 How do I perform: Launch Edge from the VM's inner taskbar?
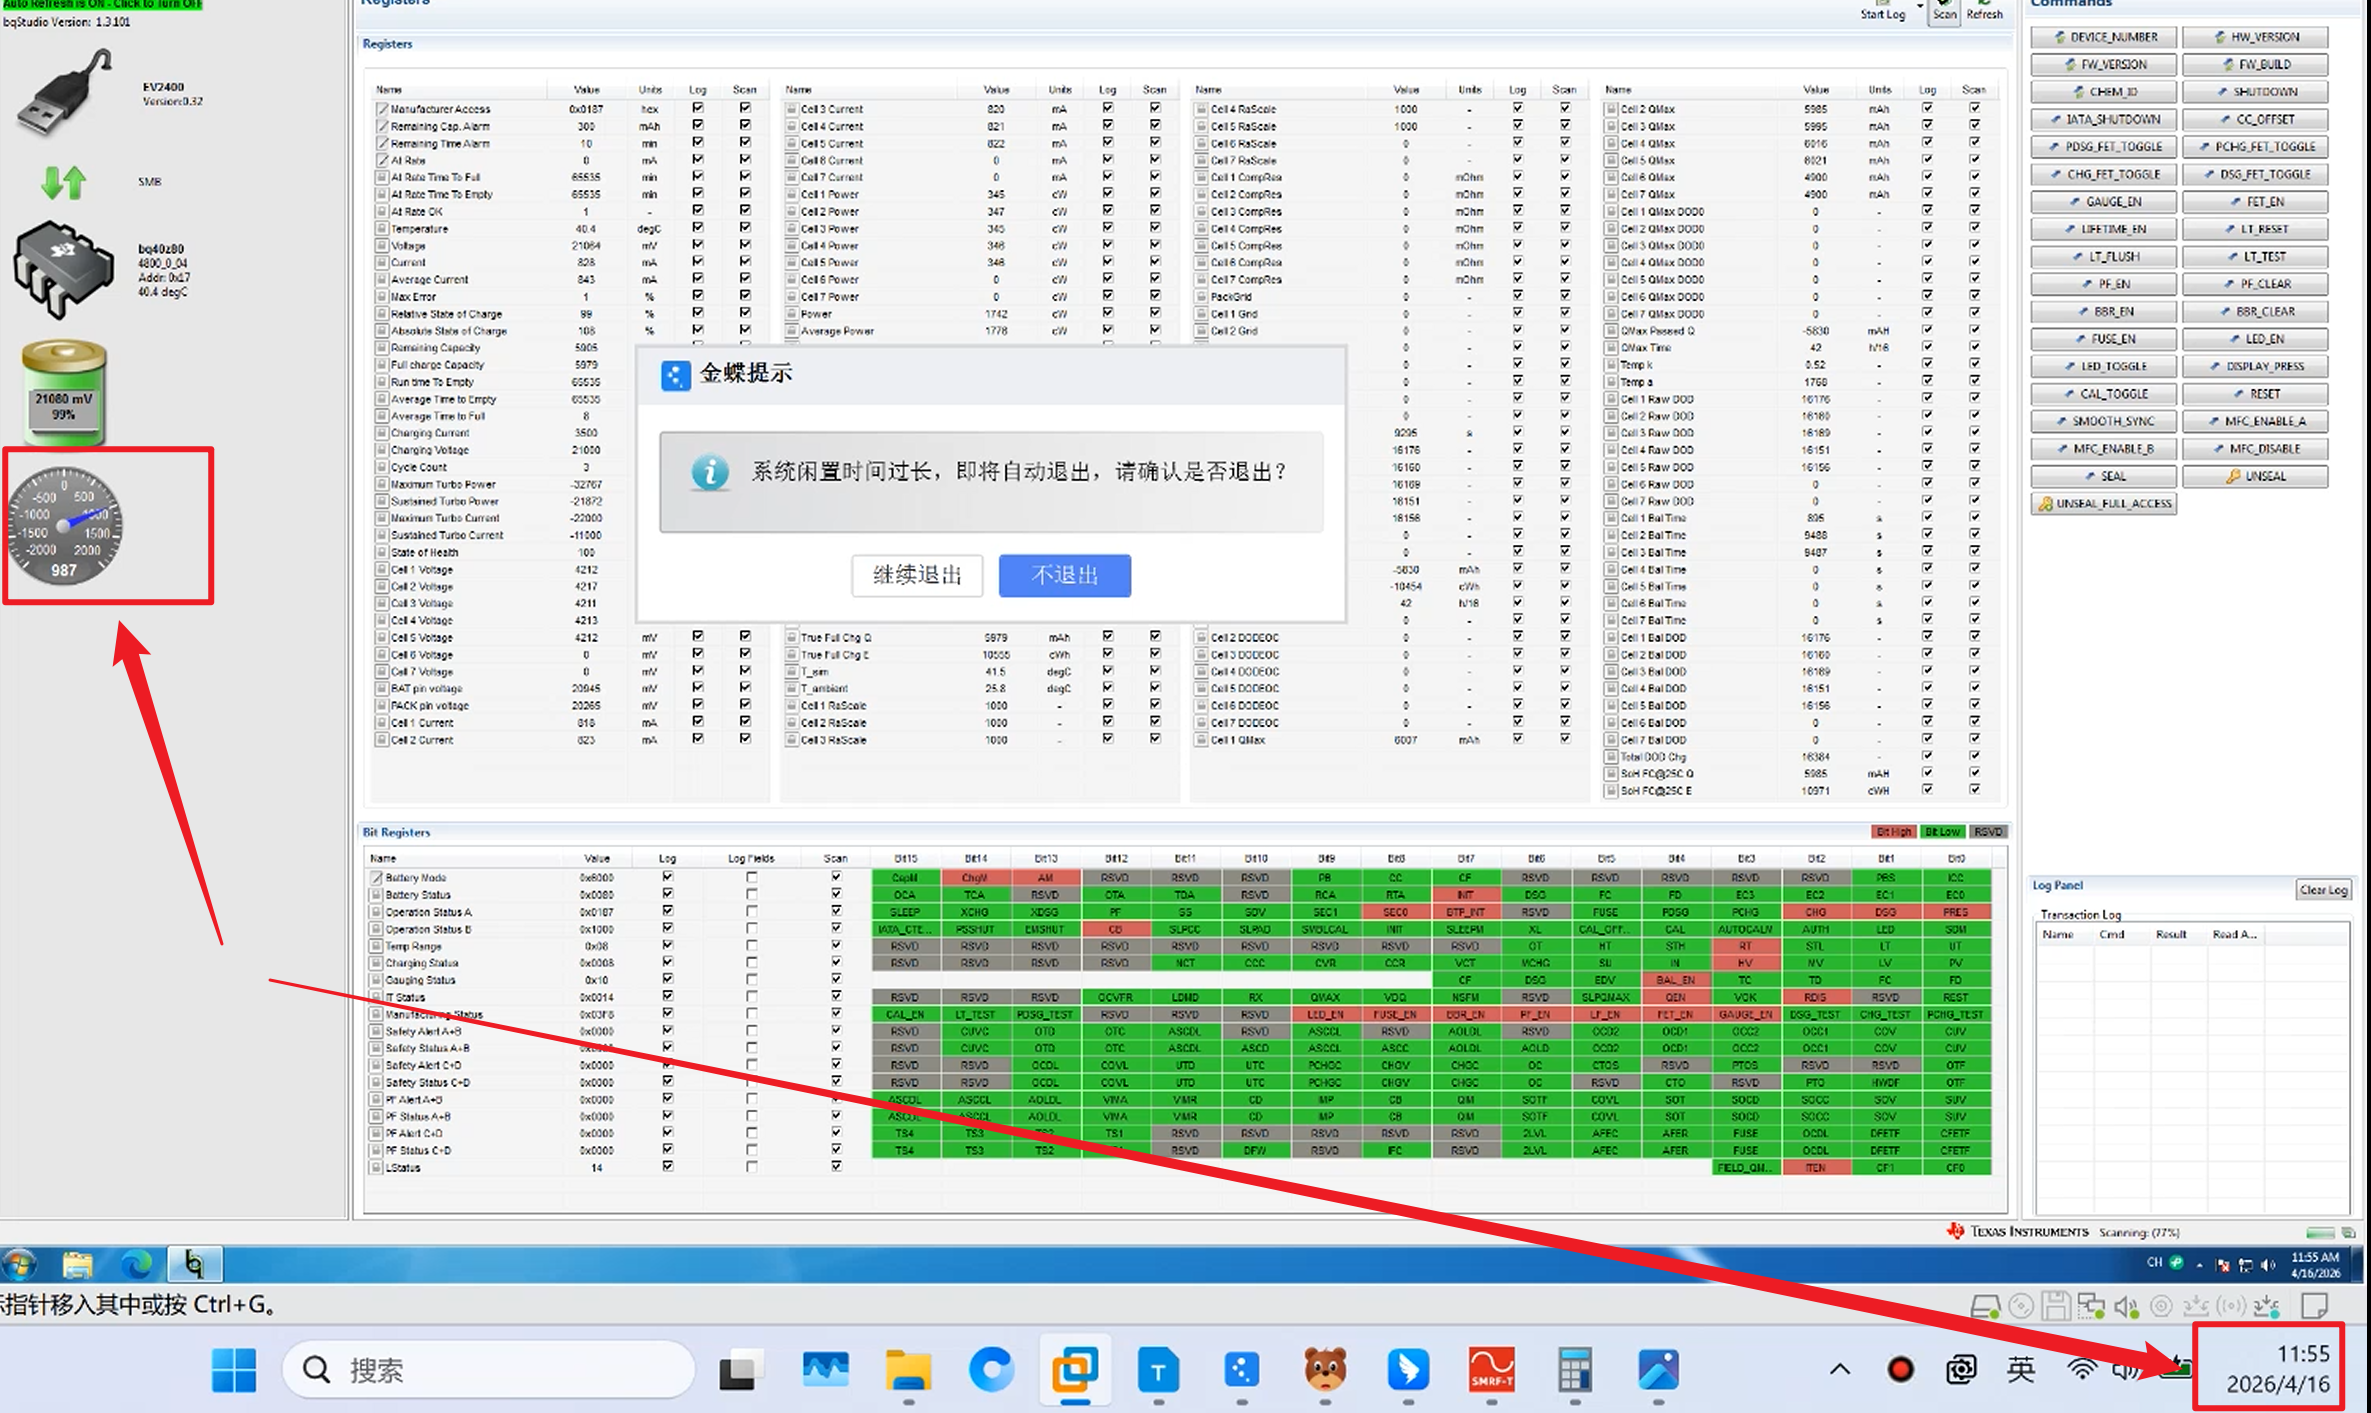click(x=136, y=1264)
